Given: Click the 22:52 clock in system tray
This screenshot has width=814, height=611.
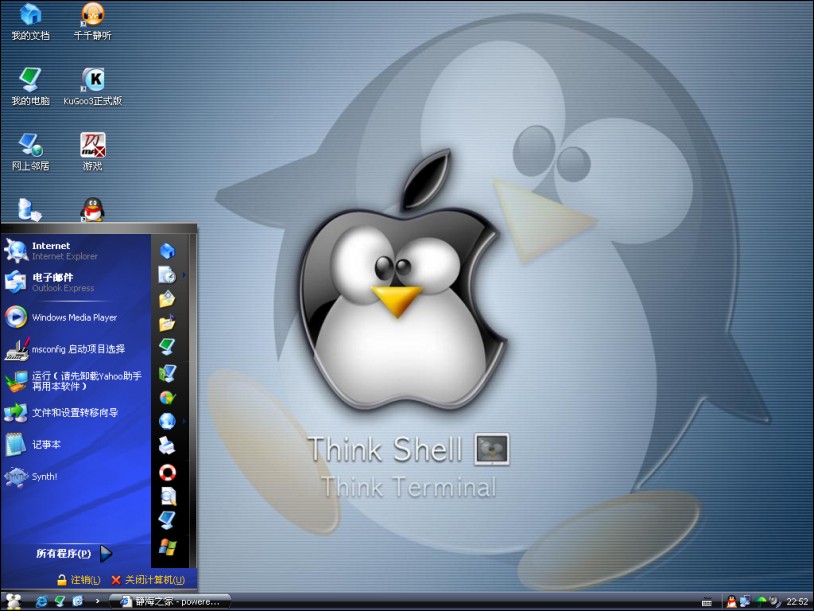Looking at the screenshot, I should point(797,602).
